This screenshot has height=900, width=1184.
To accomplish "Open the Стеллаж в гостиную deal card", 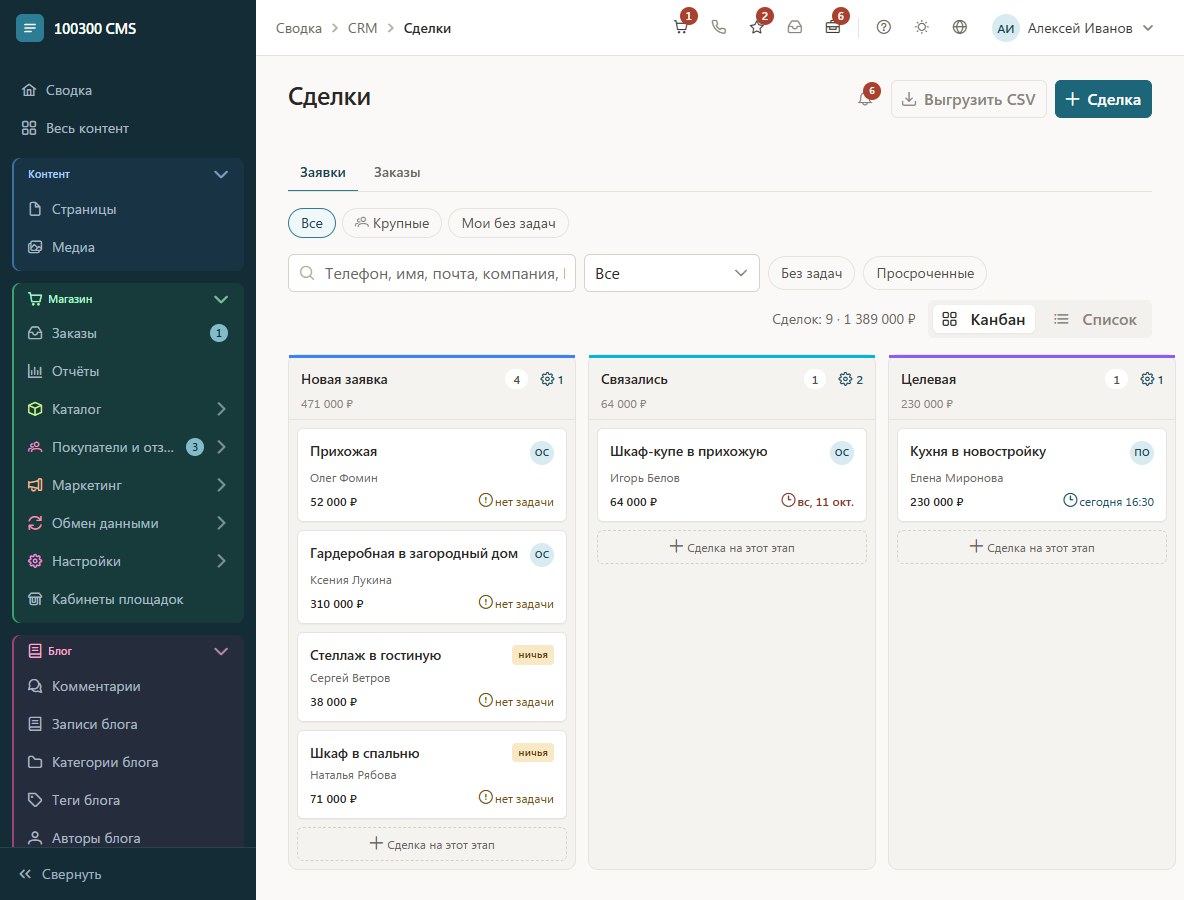I will click(x=432, y=677).
